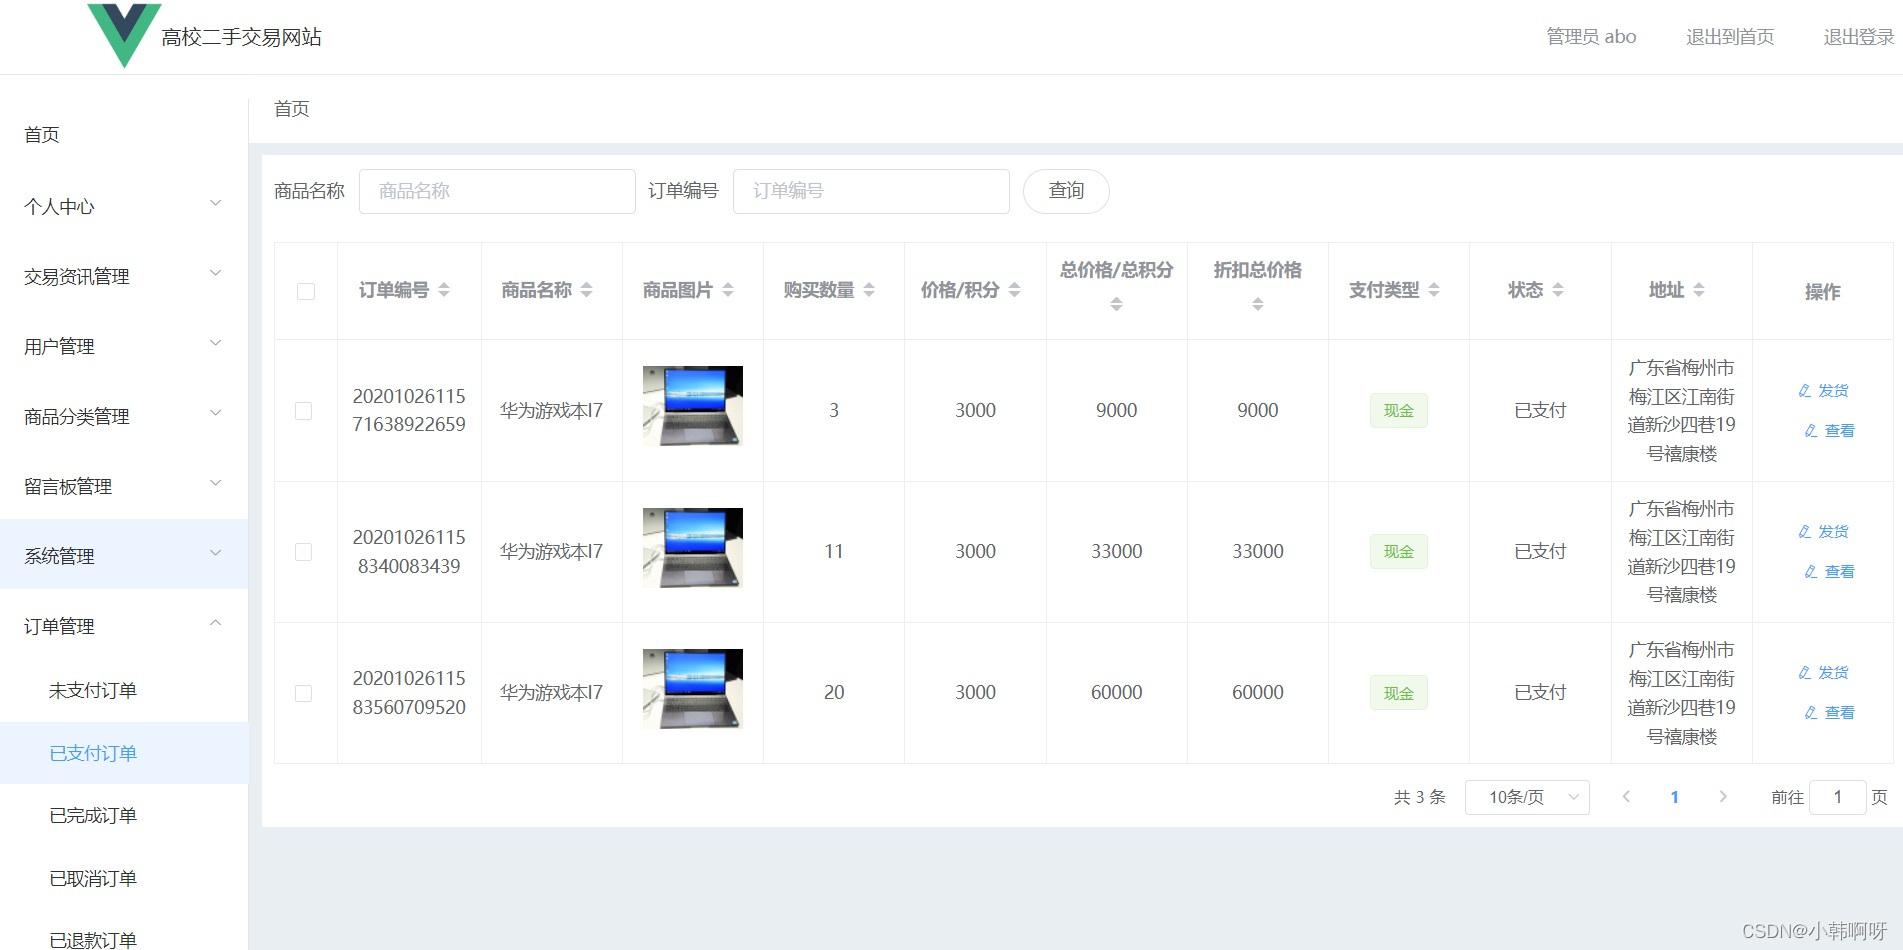Open 已取消订单 submenu item
This screenshot has height=950, width=1903.
tap(124, 878)
